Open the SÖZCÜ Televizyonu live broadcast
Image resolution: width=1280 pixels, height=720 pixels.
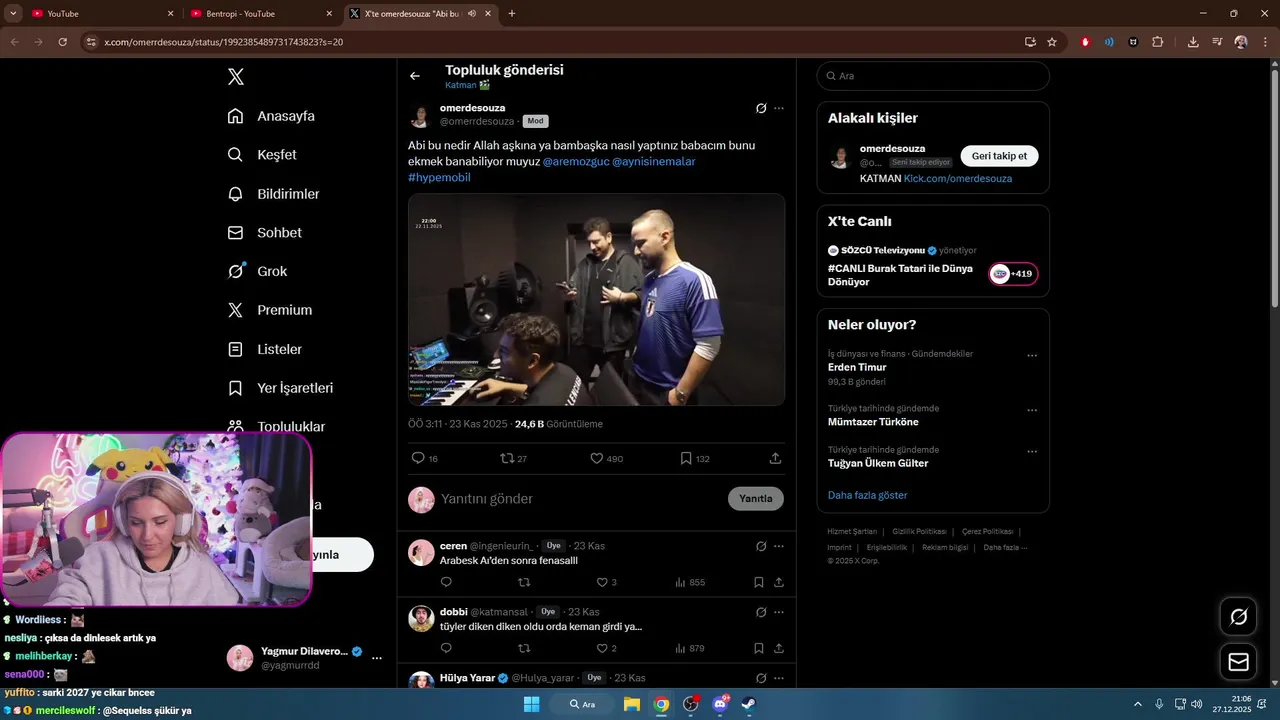pyautogui.click(x=933, y=266)
